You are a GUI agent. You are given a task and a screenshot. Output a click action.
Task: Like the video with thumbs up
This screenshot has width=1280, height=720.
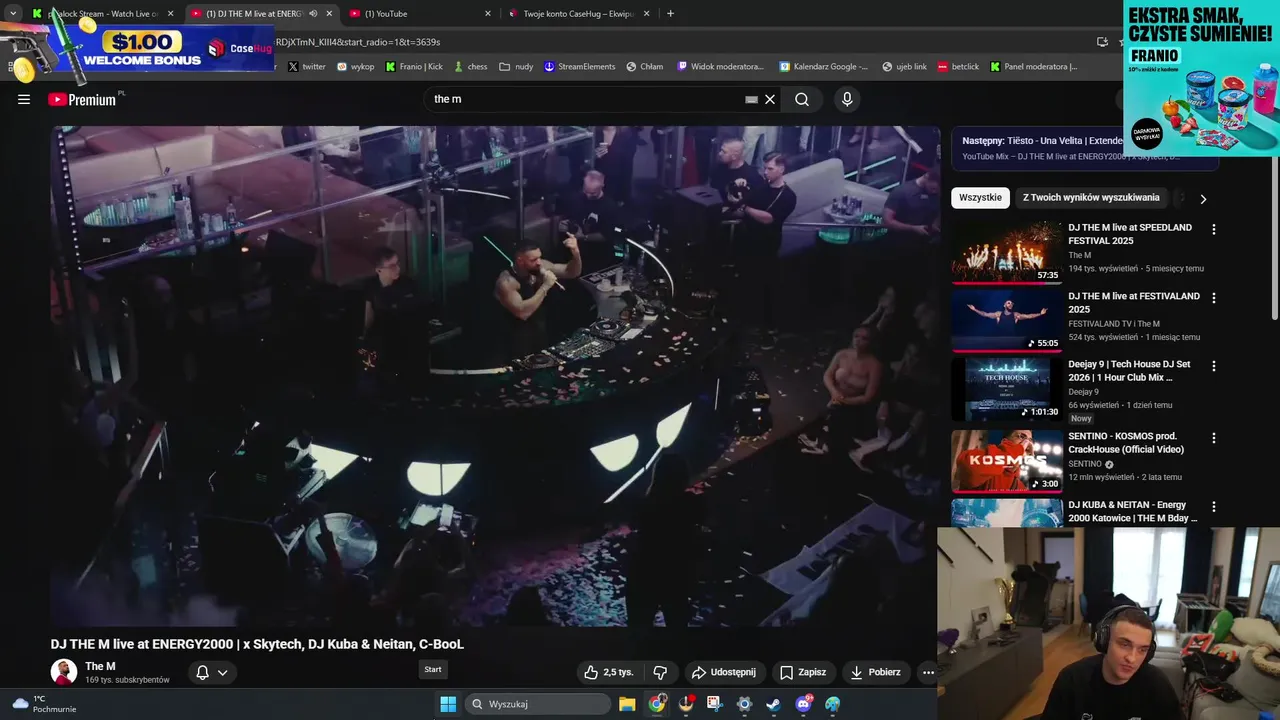[x=609, y=672]
